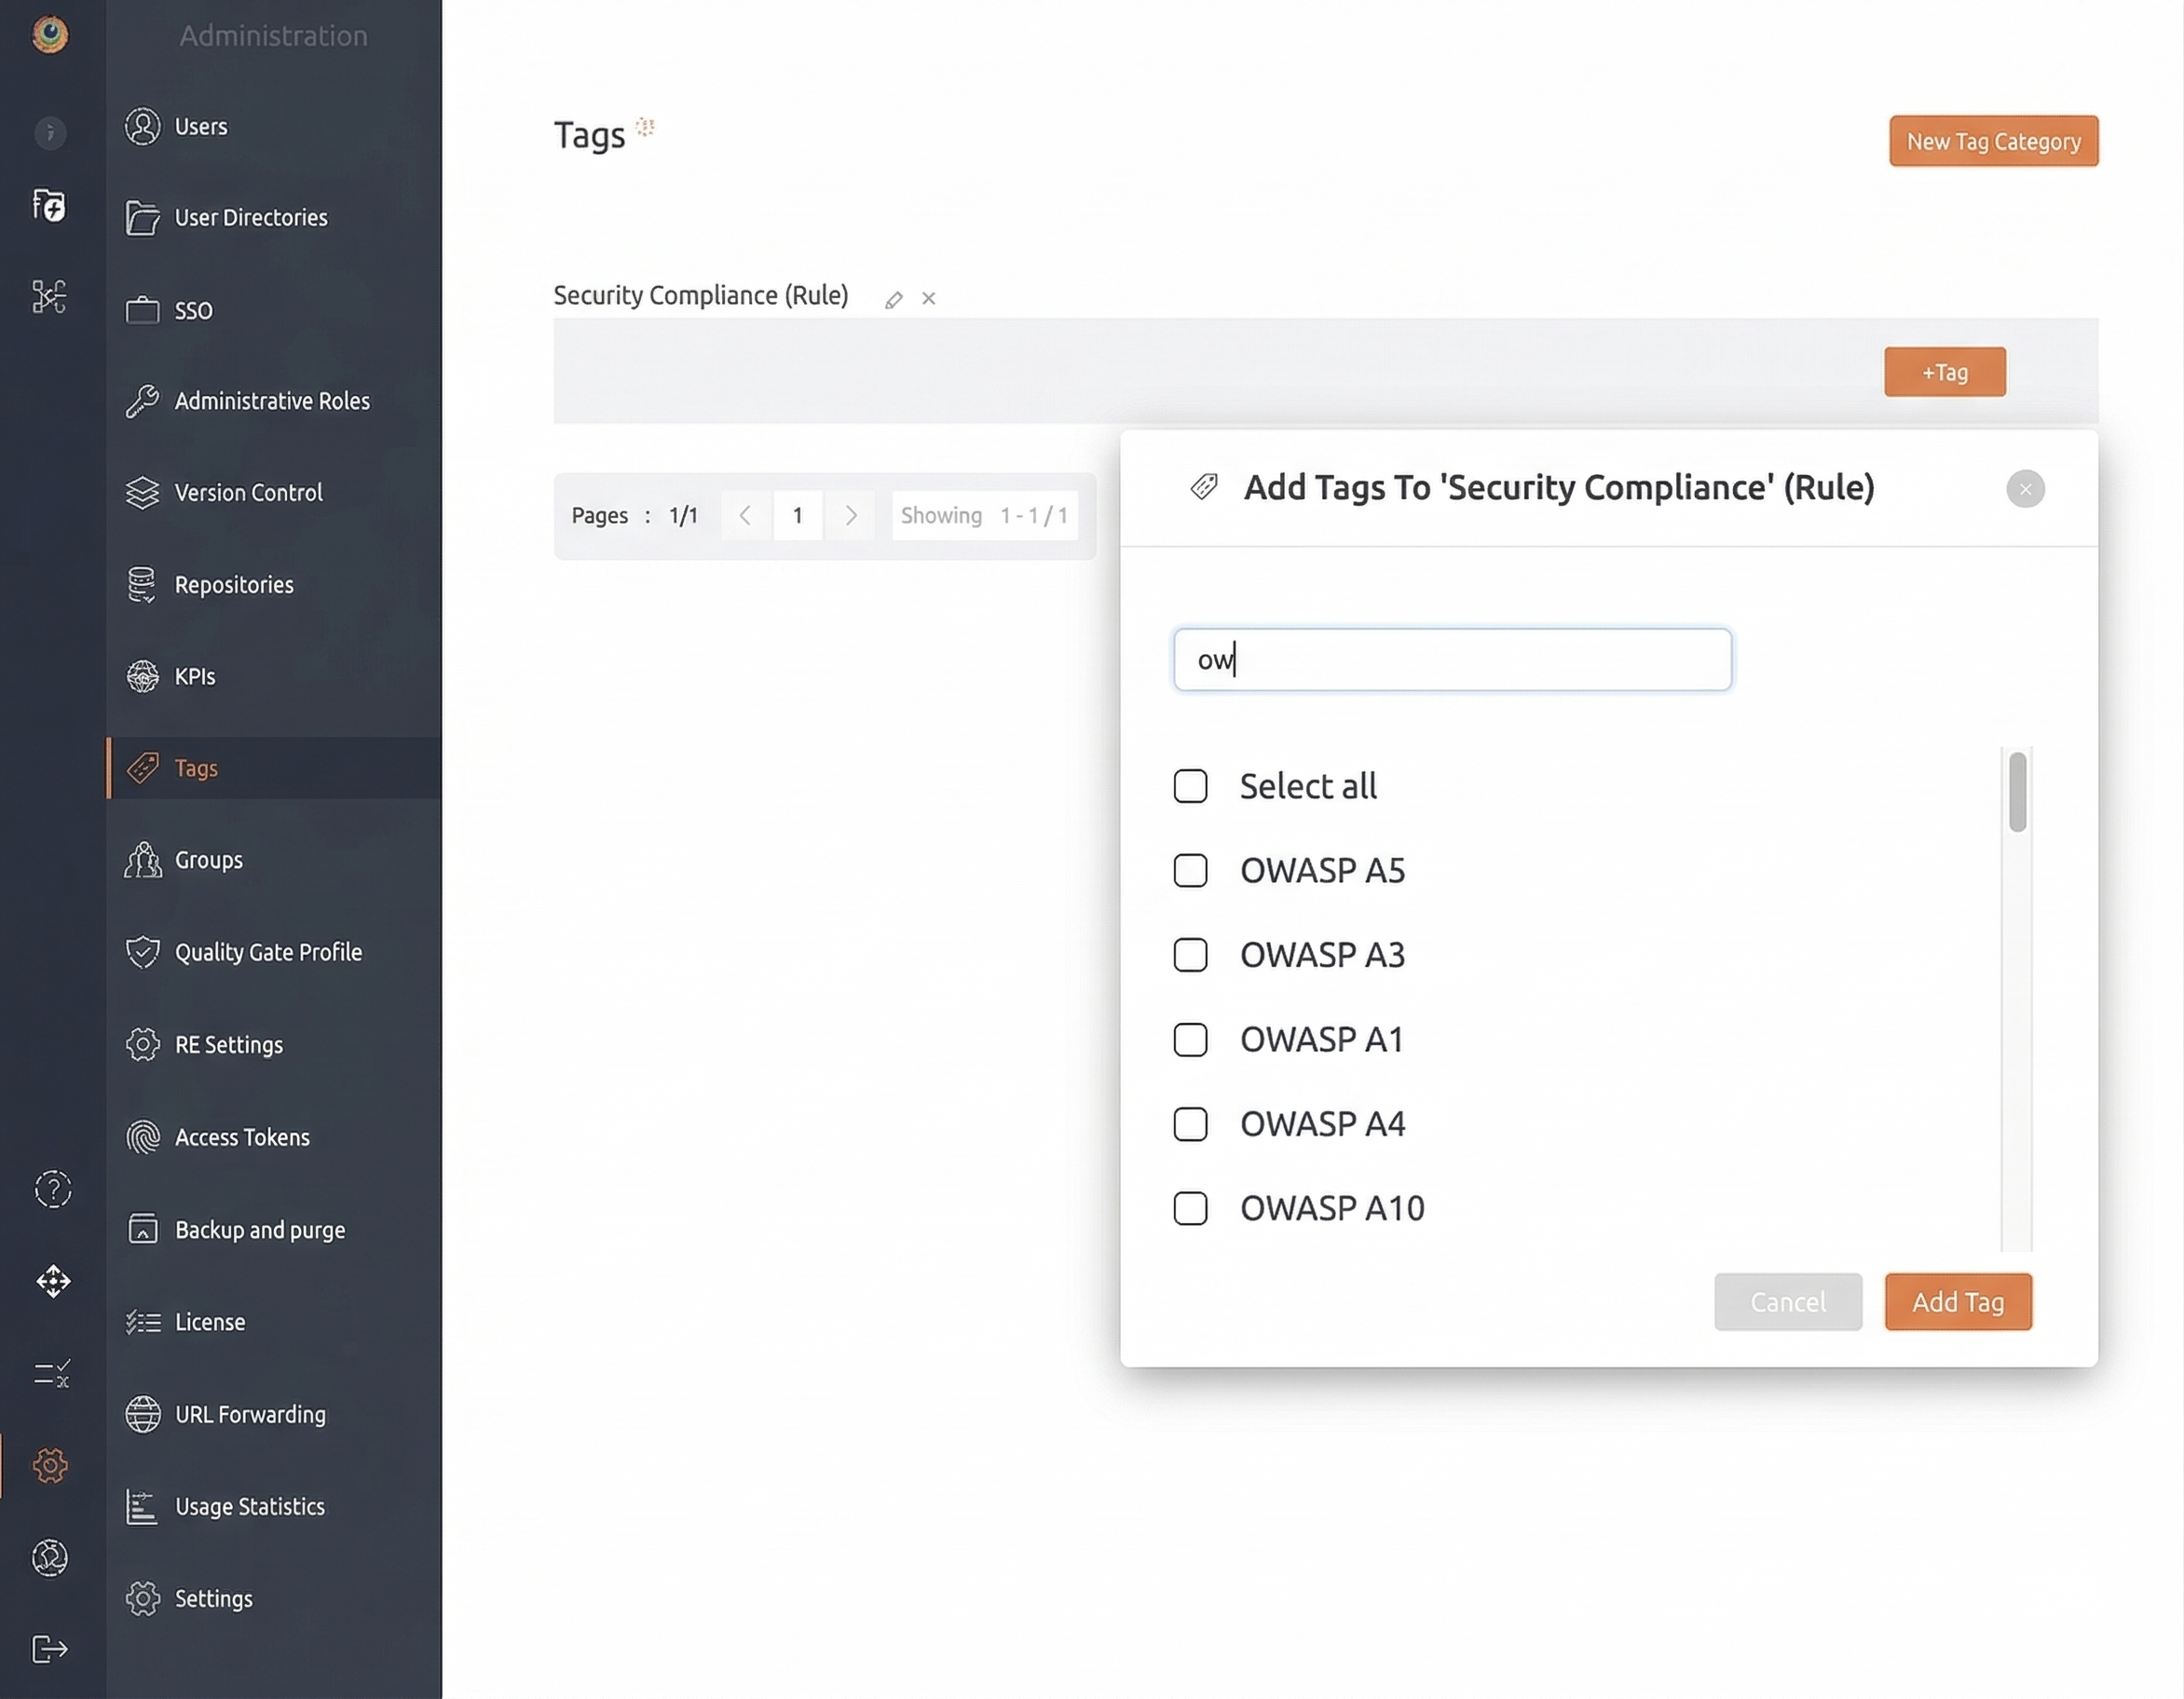The height and width of the screenshot is (1699, 2184).
Task: Tick the OWASP A5 checkbox
Action: tap(1190, 870)
